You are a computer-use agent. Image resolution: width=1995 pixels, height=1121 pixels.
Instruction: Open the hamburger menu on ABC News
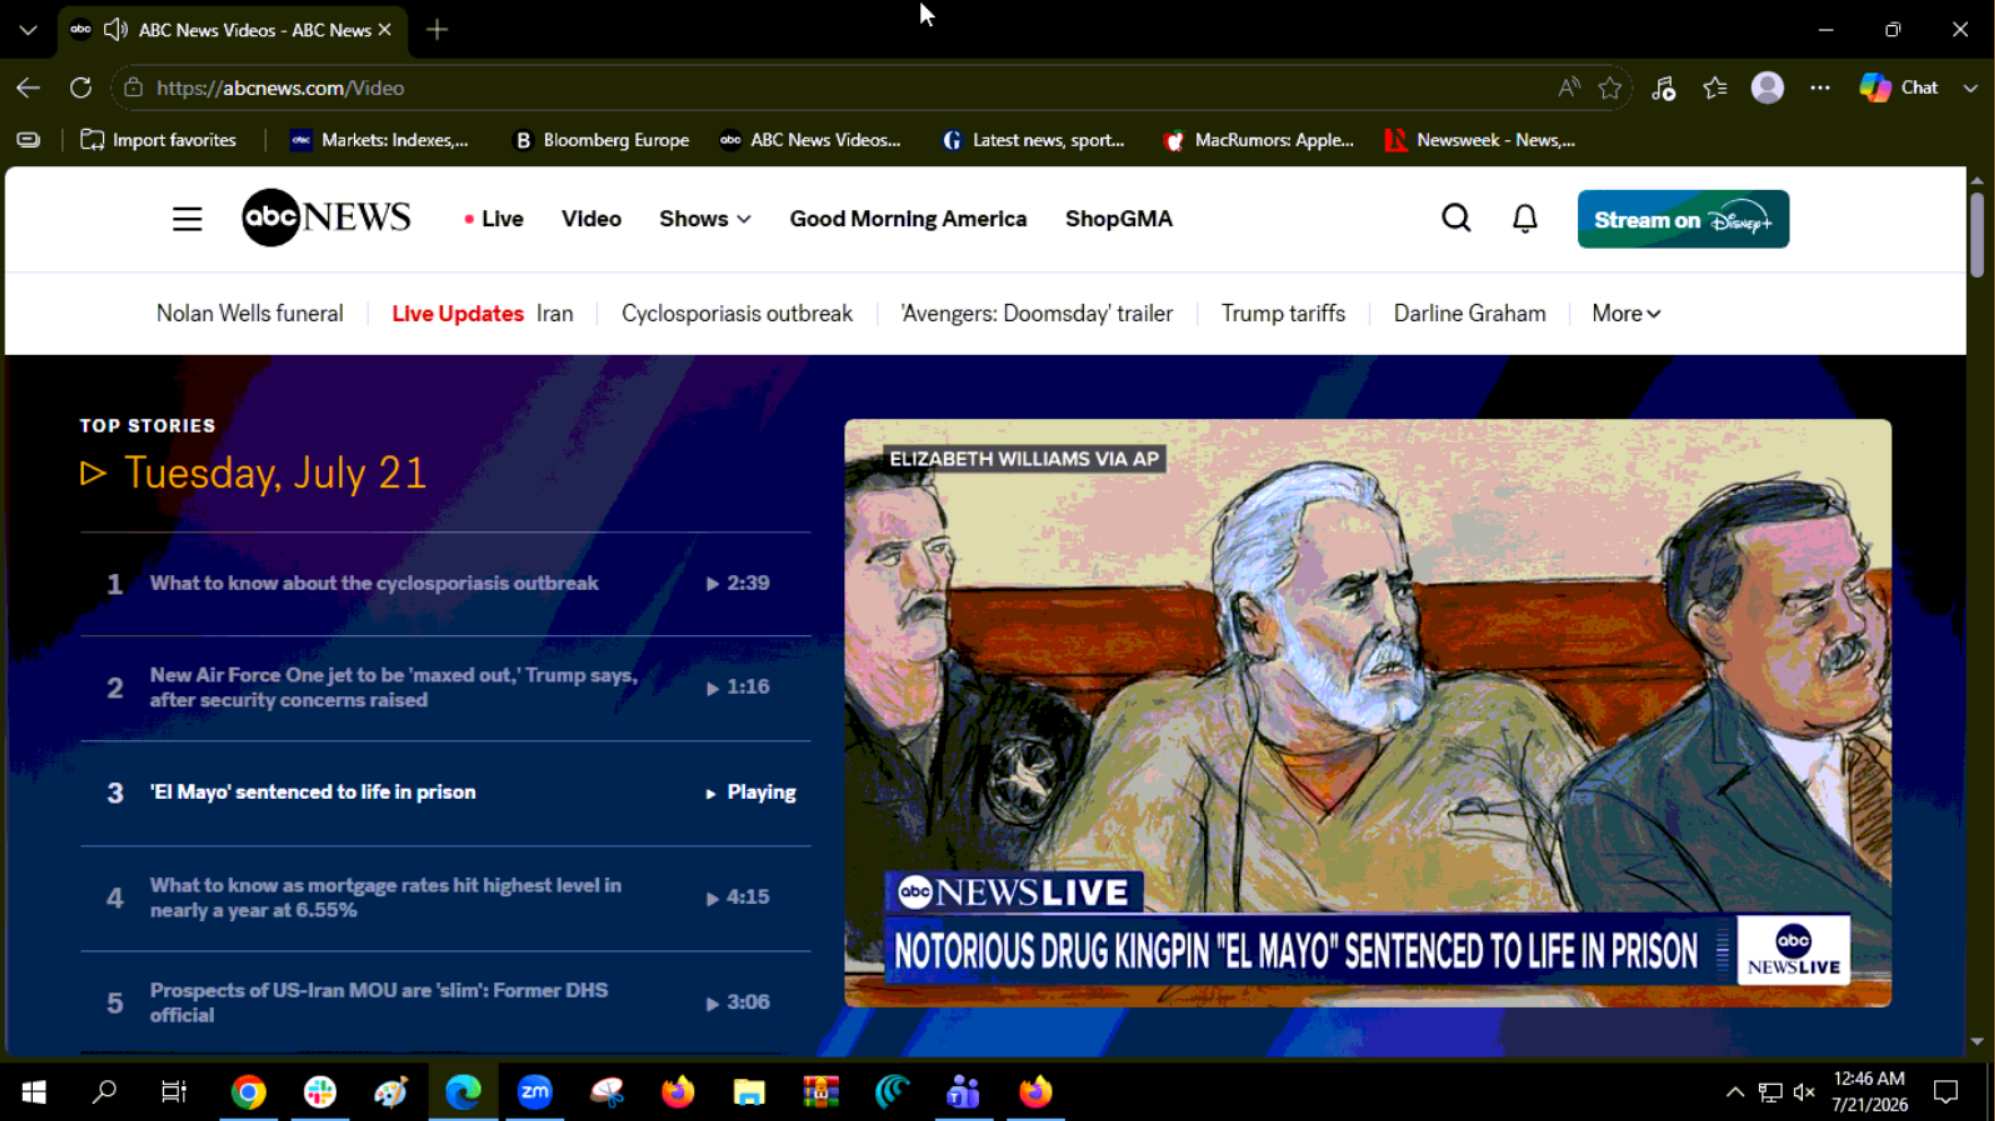187,219
